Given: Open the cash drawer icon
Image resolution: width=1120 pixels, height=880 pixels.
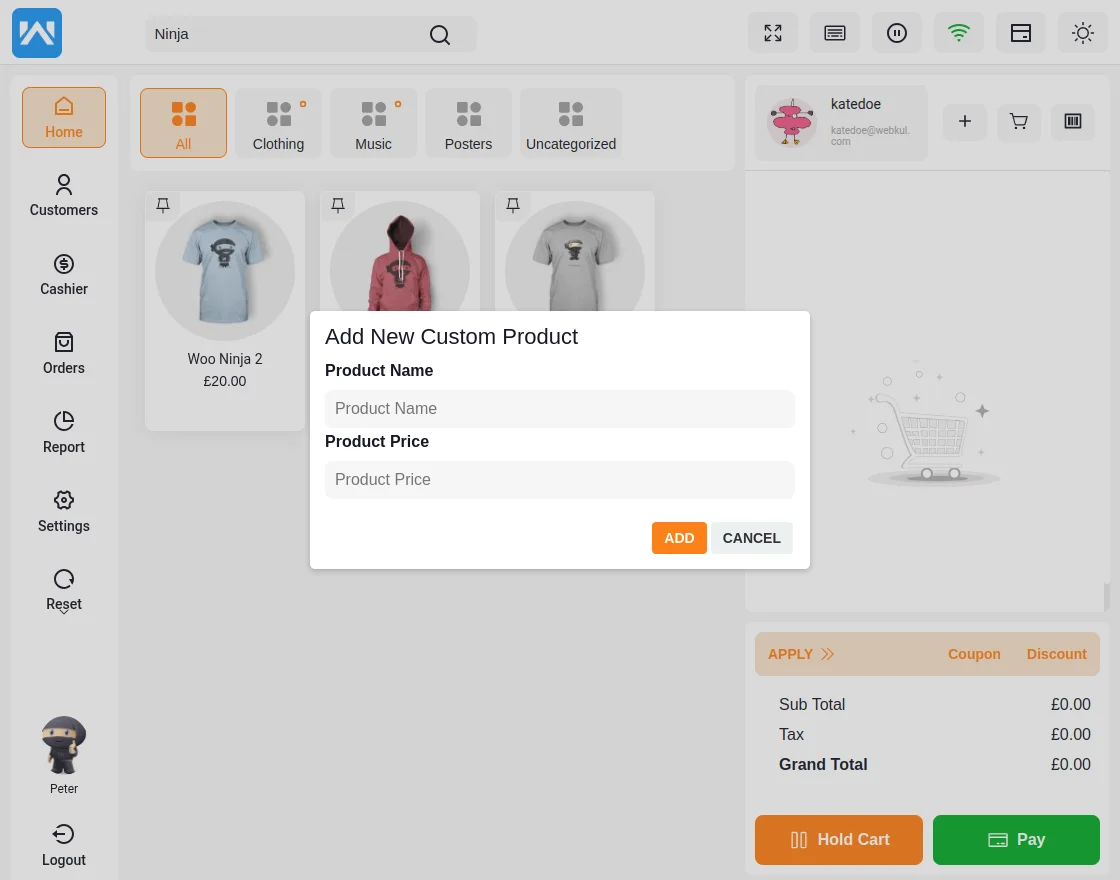Looking at the screenshot, I should point(1021,33).
